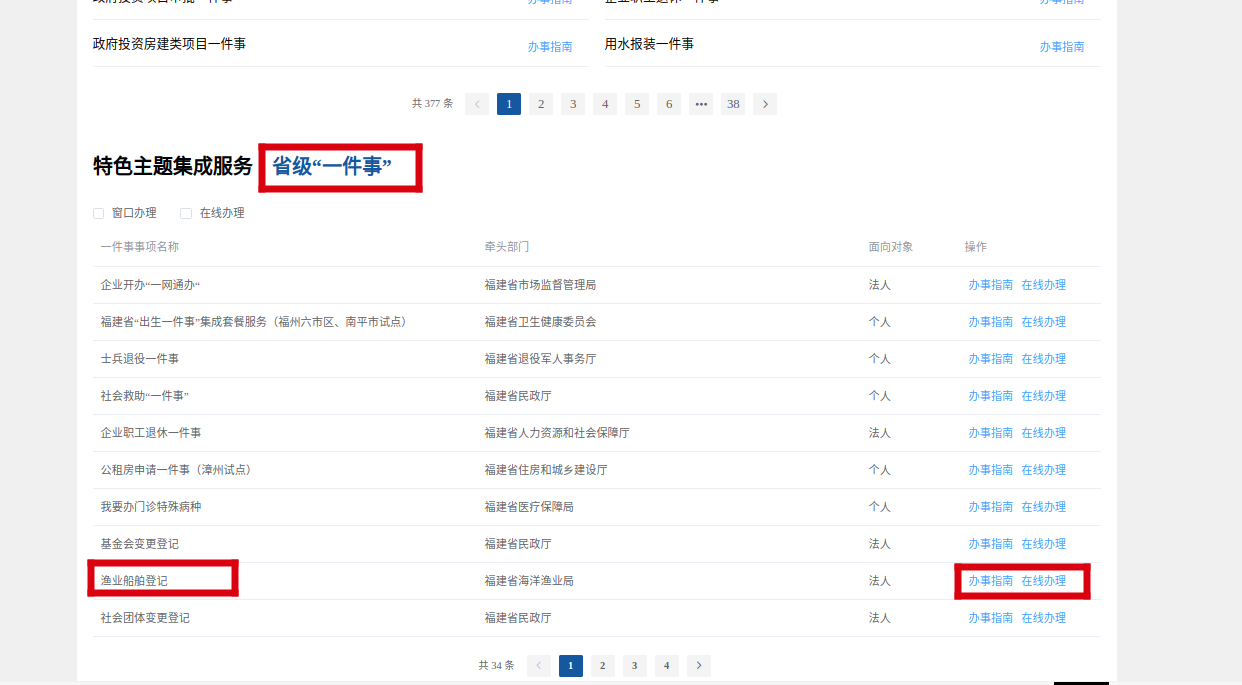Open 办事指南 for 福建省“出生一件事” row
Image resolution: width=1242 pixels, height=685 pixels.
(991, 322)
